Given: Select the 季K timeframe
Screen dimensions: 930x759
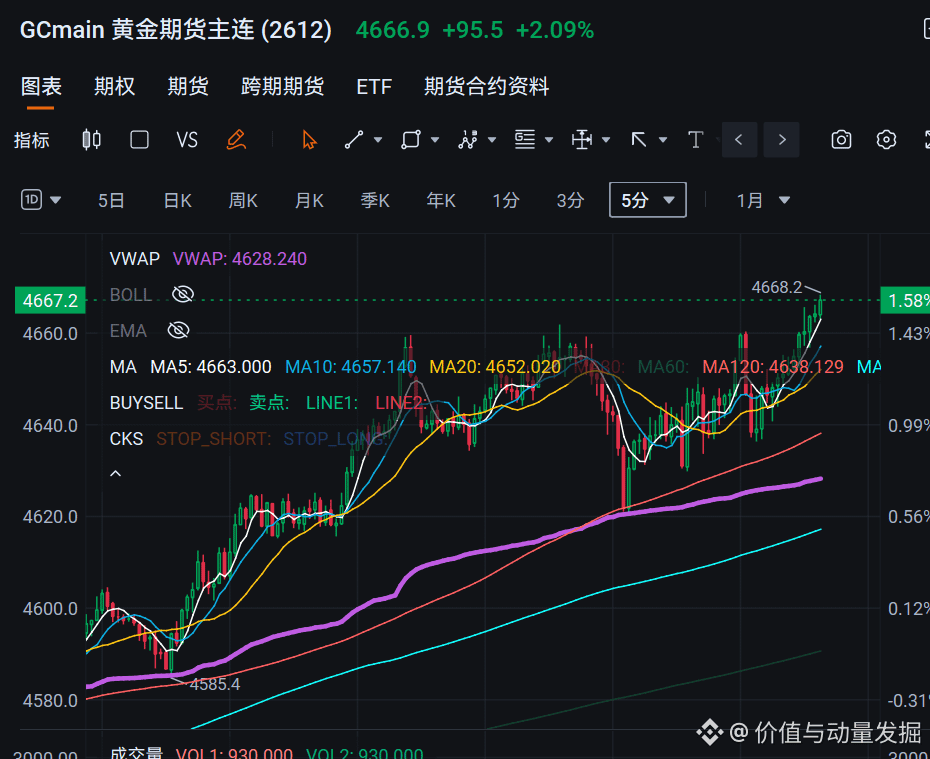Looking at the screenshot, I should [x=375, y=200].
